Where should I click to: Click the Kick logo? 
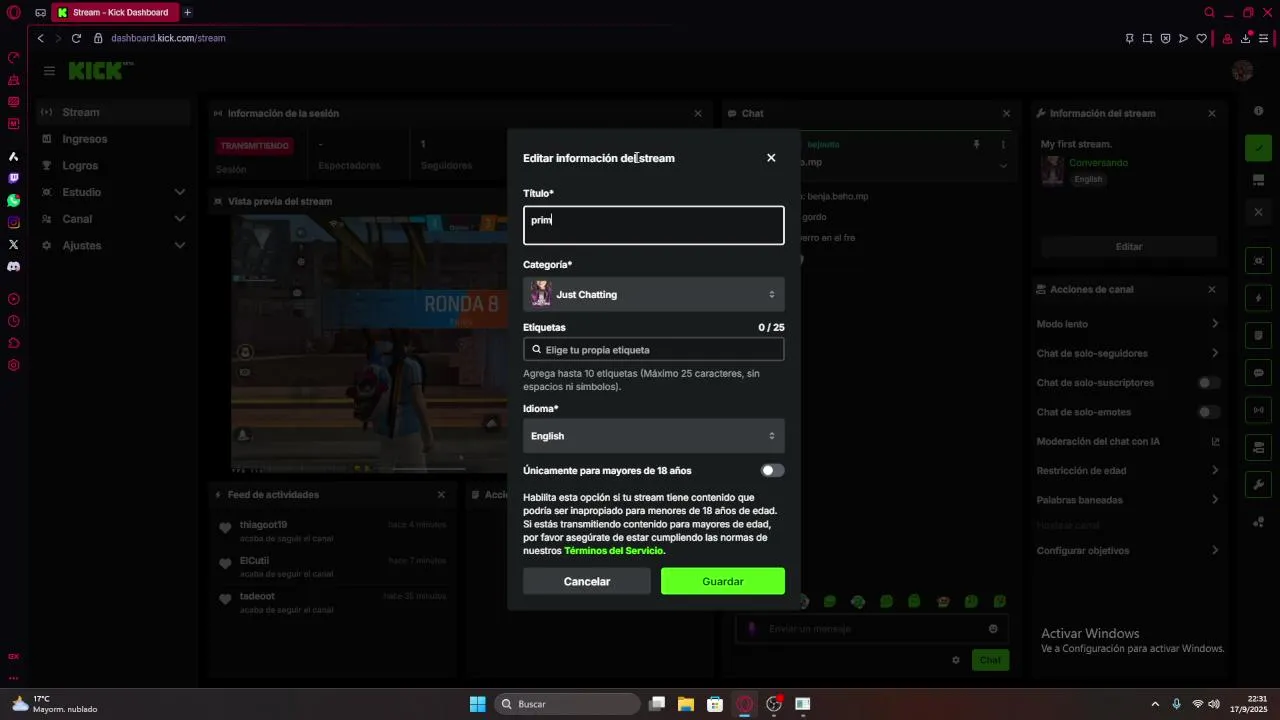[97, 71]
